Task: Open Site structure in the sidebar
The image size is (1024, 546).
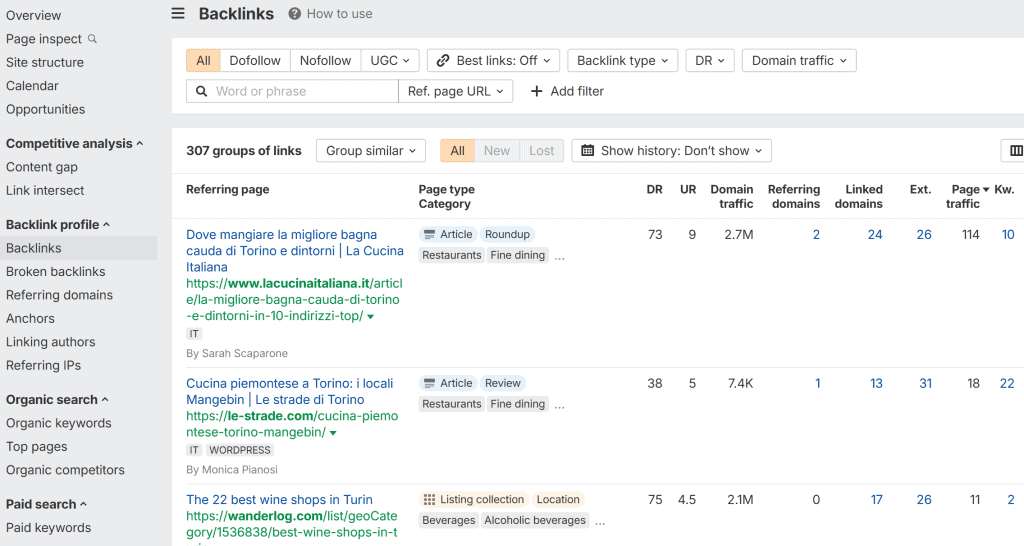Action: point(44,63)
